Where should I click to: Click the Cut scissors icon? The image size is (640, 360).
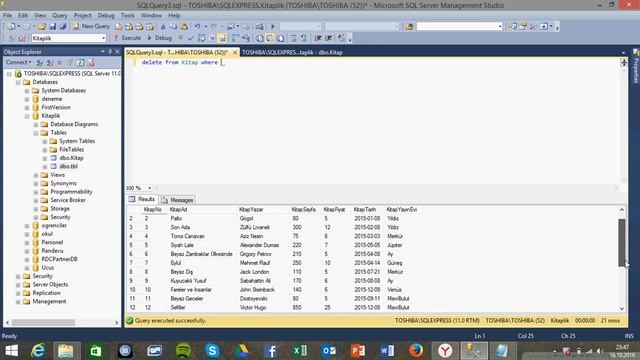point(163,27)
